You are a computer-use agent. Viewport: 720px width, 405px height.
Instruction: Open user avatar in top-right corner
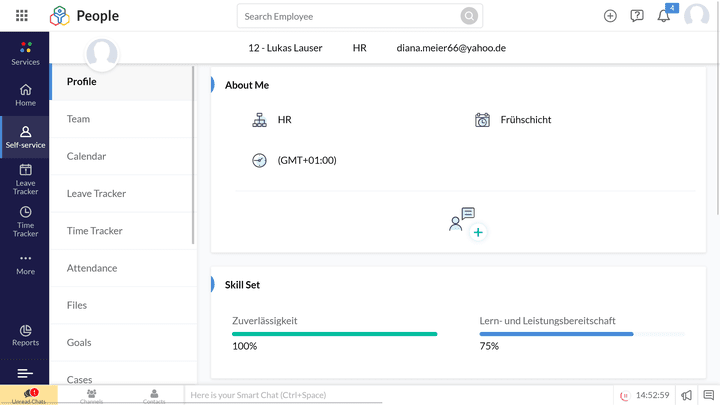[x=696, y=16]
